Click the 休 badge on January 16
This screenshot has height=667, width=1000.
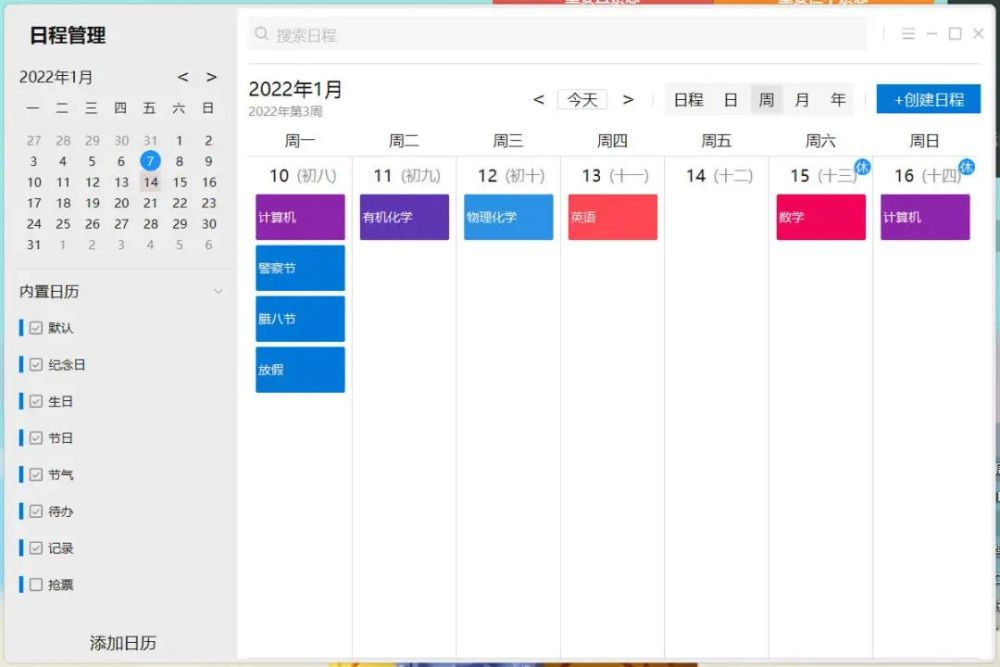[x=967, y=168]
